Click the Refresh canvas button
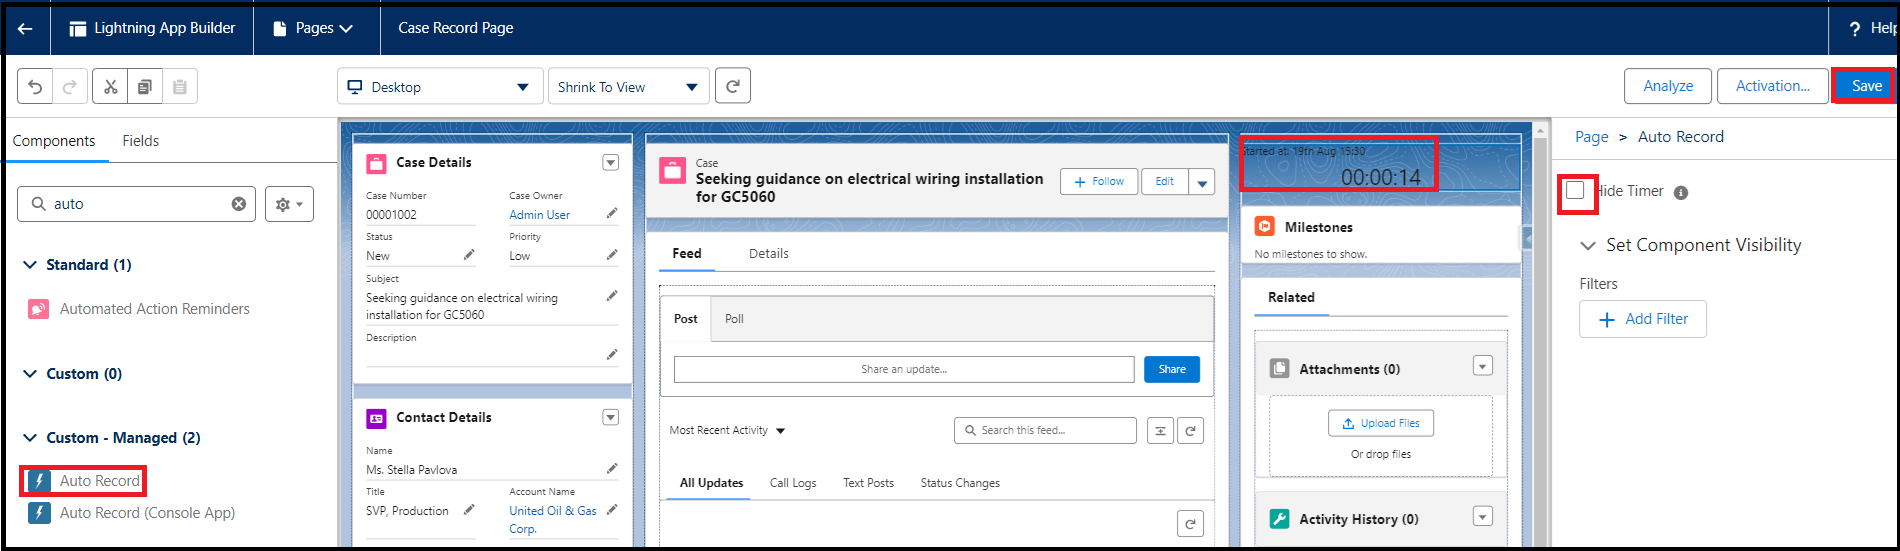1900x551 pixels. [x=733, y=87]
